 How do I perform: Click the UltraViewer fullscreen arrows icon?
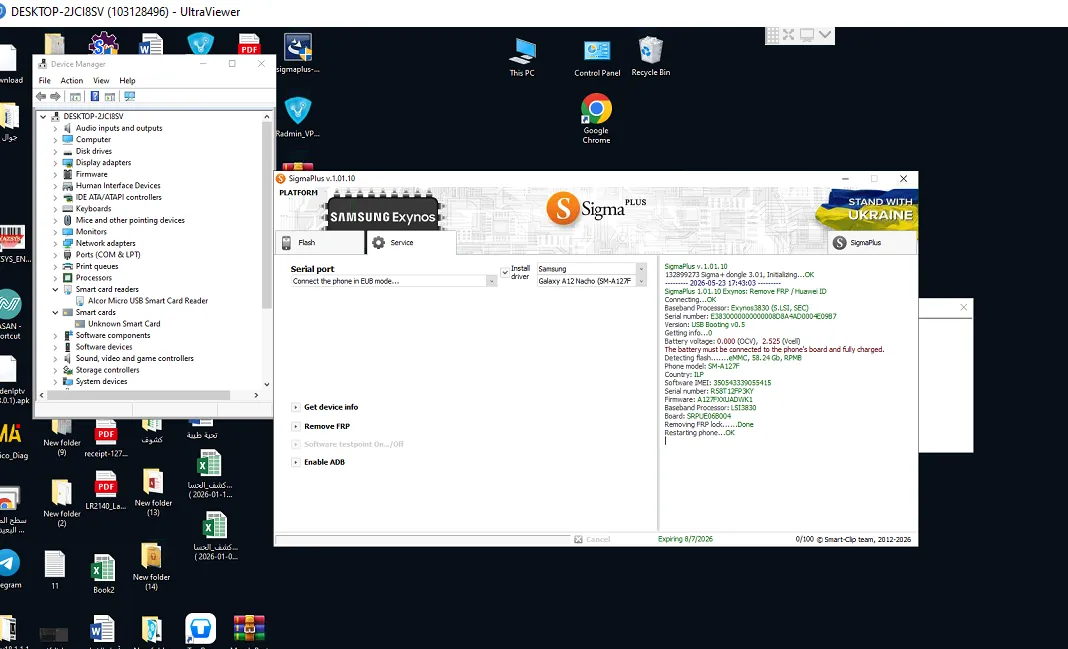point(788,35)
